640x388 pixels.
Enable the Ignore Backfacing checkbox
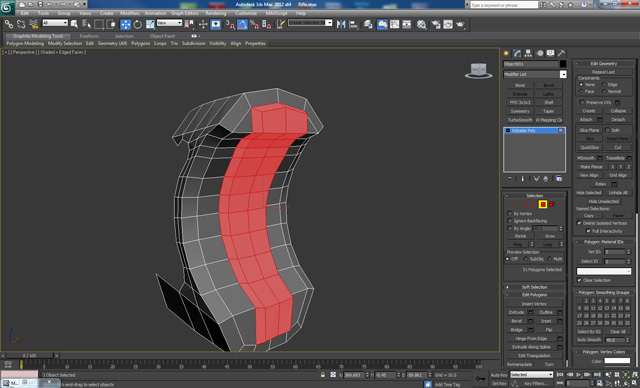click(510, 221)
